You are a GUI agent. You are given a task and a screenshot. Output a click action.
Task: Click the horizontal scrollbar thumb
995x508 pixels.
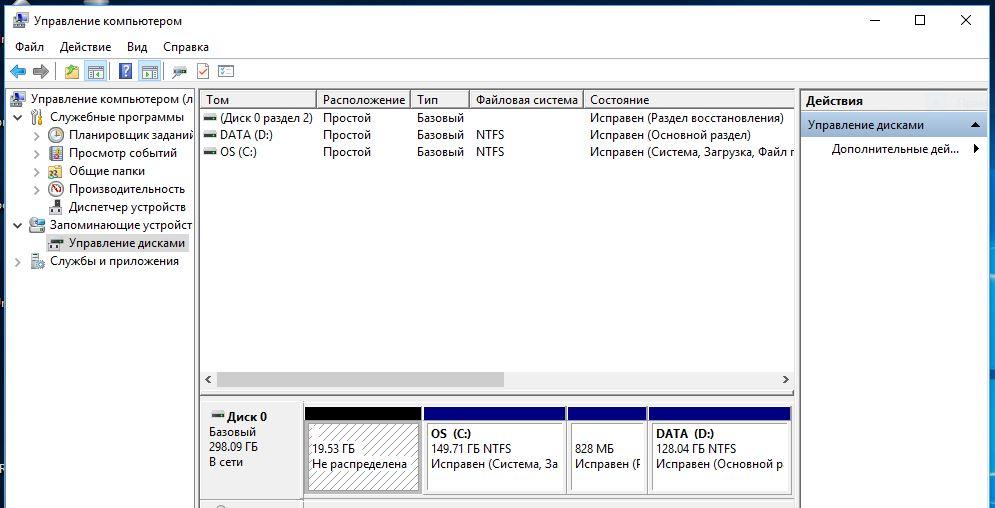(x=360, y=379)
